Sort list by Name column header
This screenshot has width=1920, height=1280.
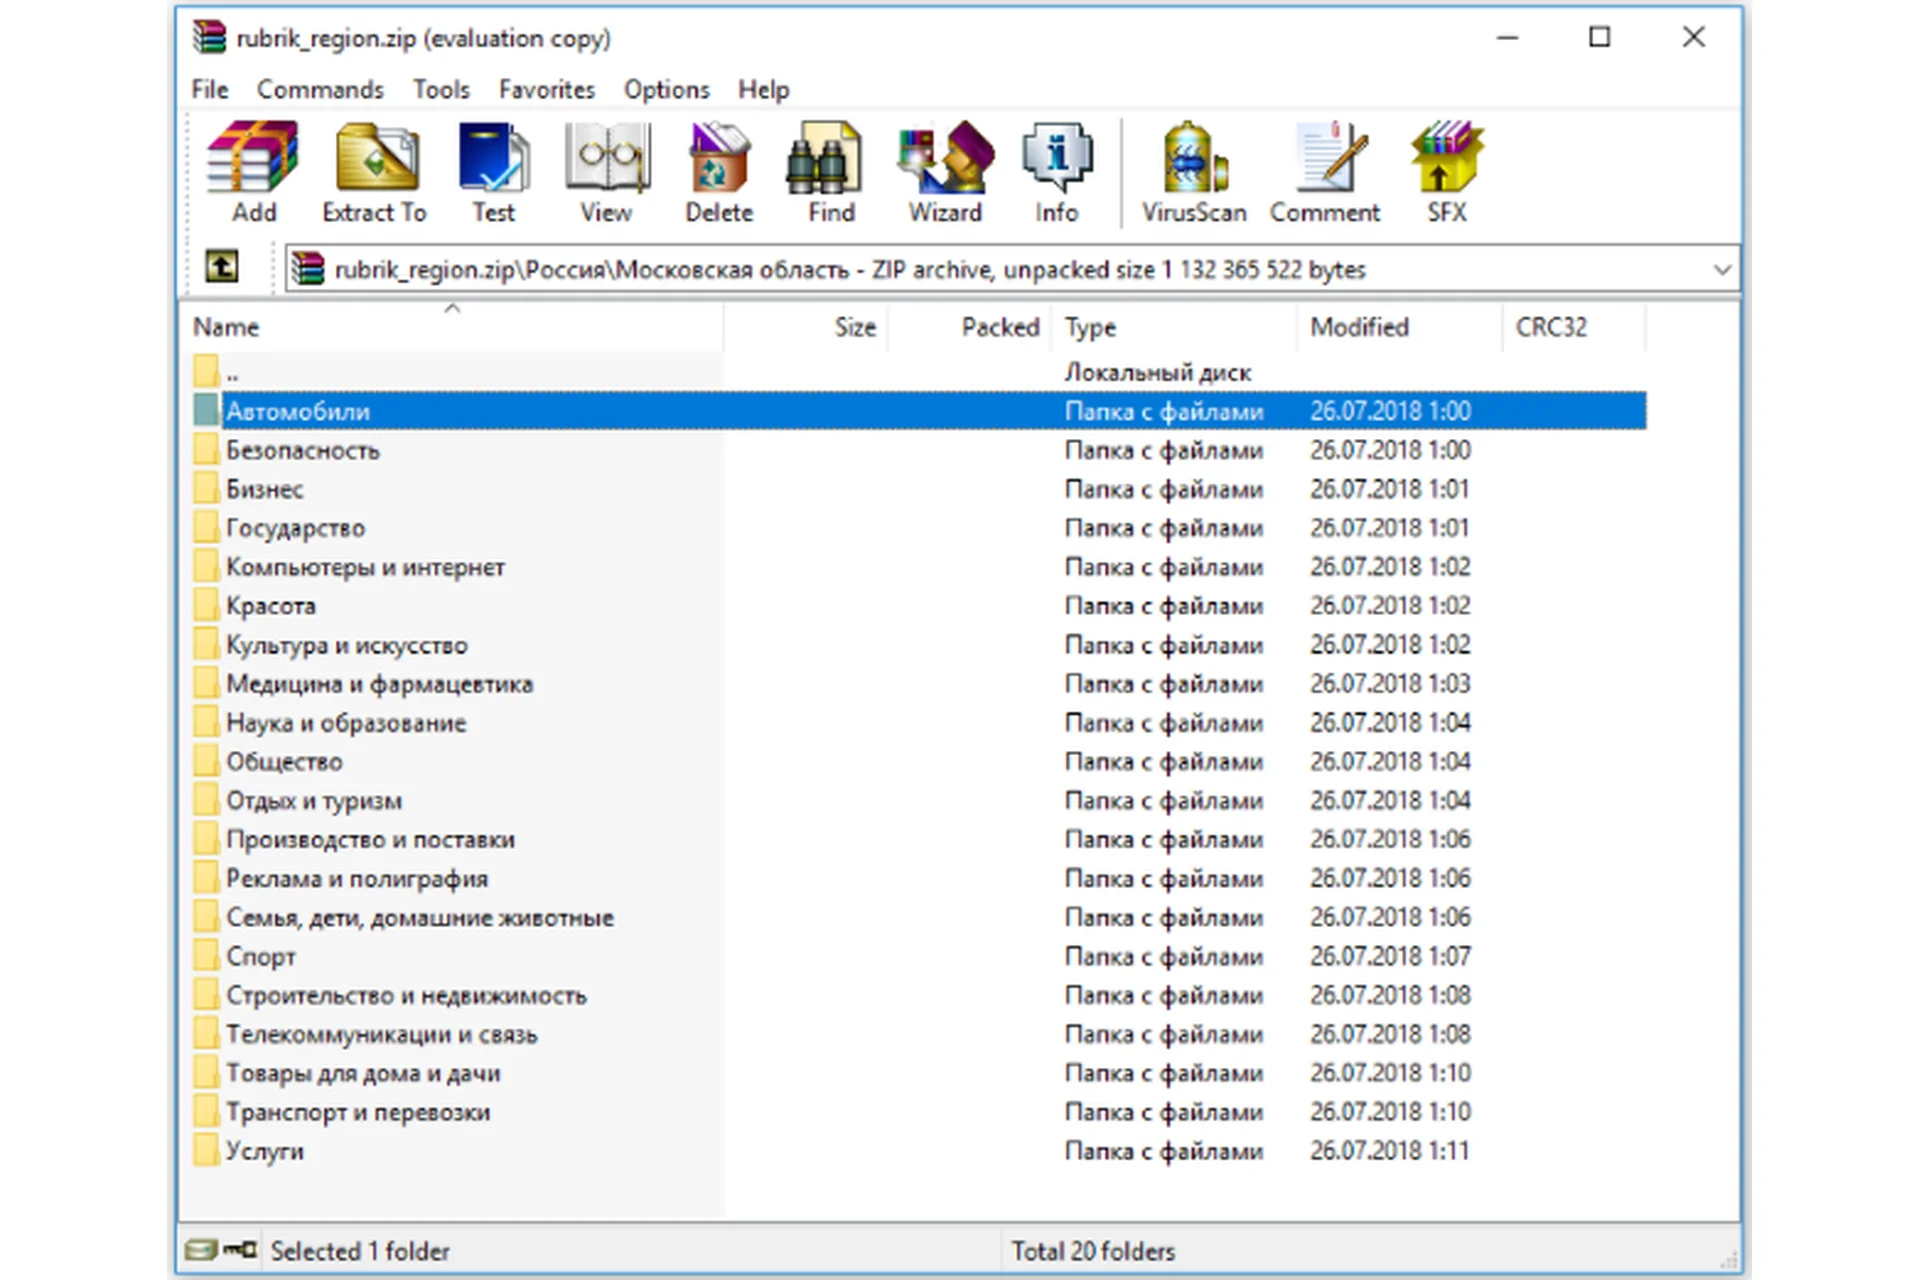coord(226,327)
